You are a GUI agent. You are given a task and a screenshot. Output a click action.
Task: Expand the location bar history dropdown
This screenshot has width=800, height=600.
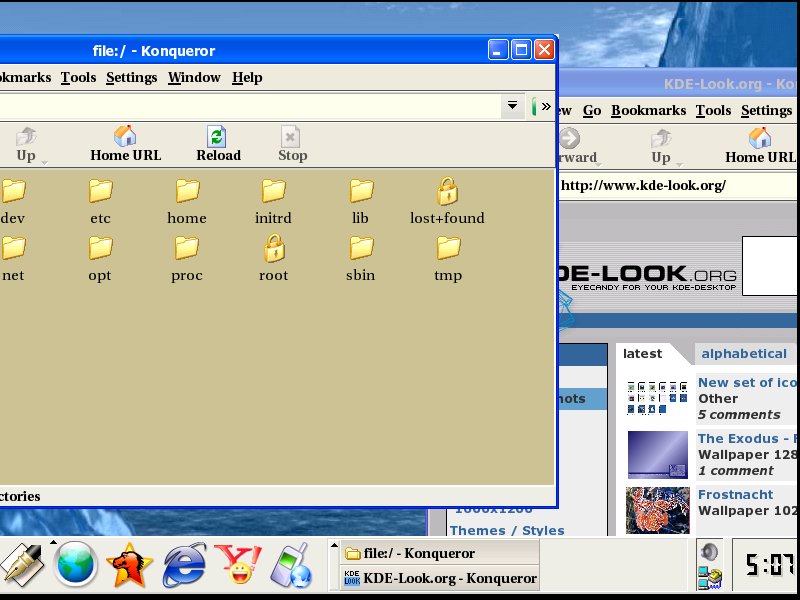(x=512, y=106)
